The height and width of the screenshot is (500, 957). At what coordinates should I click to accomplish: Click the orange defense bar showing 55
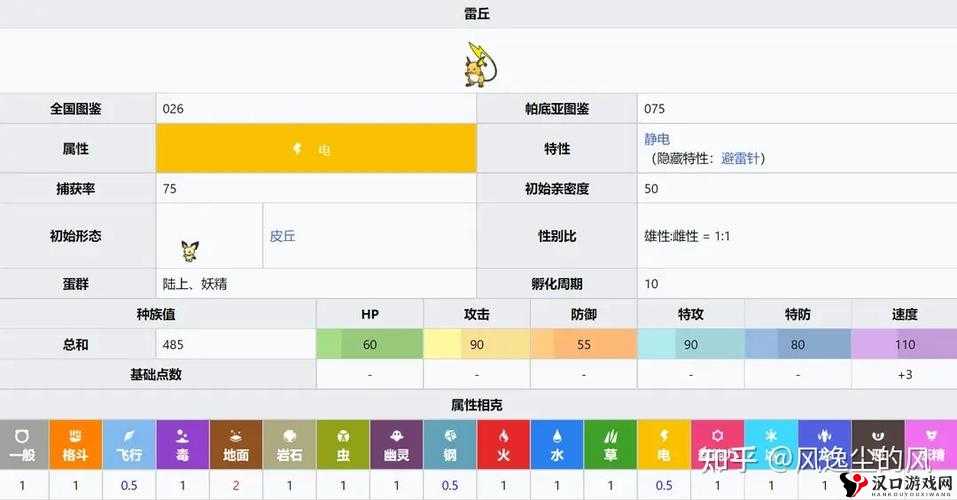tap(583, 344)
